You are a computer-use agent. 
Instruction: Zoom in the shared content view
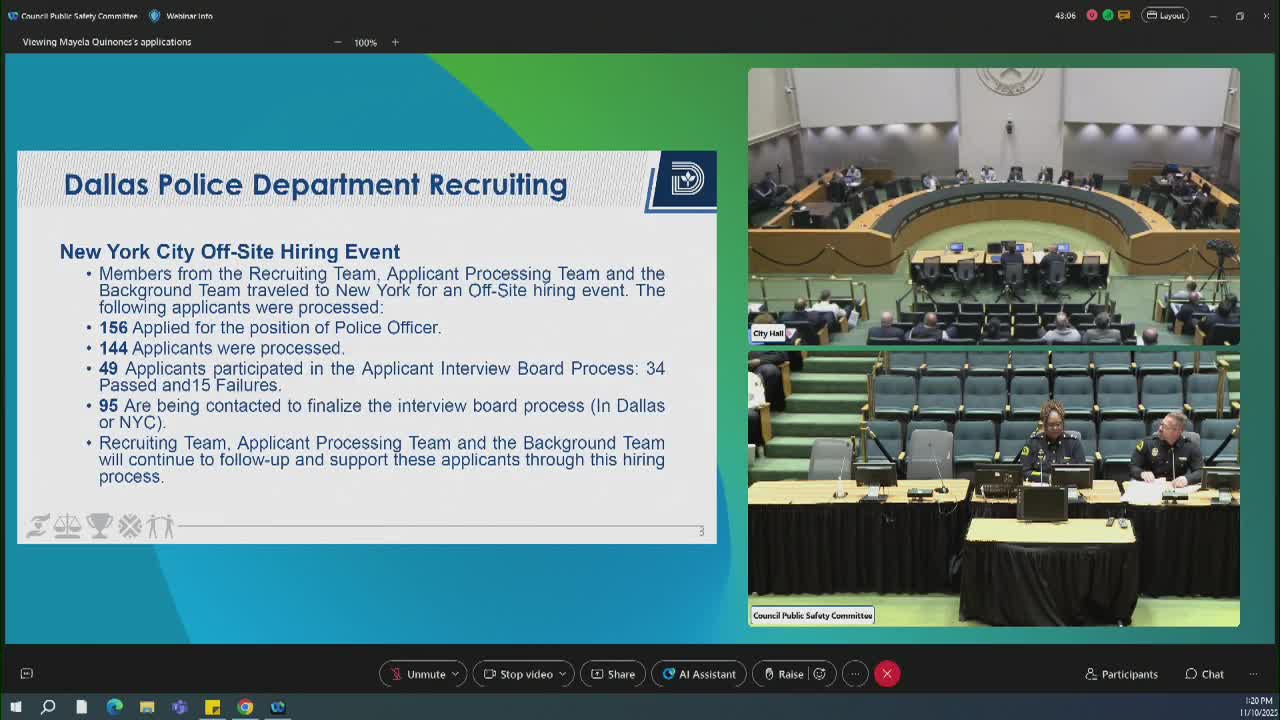click(x=395, y=42)
